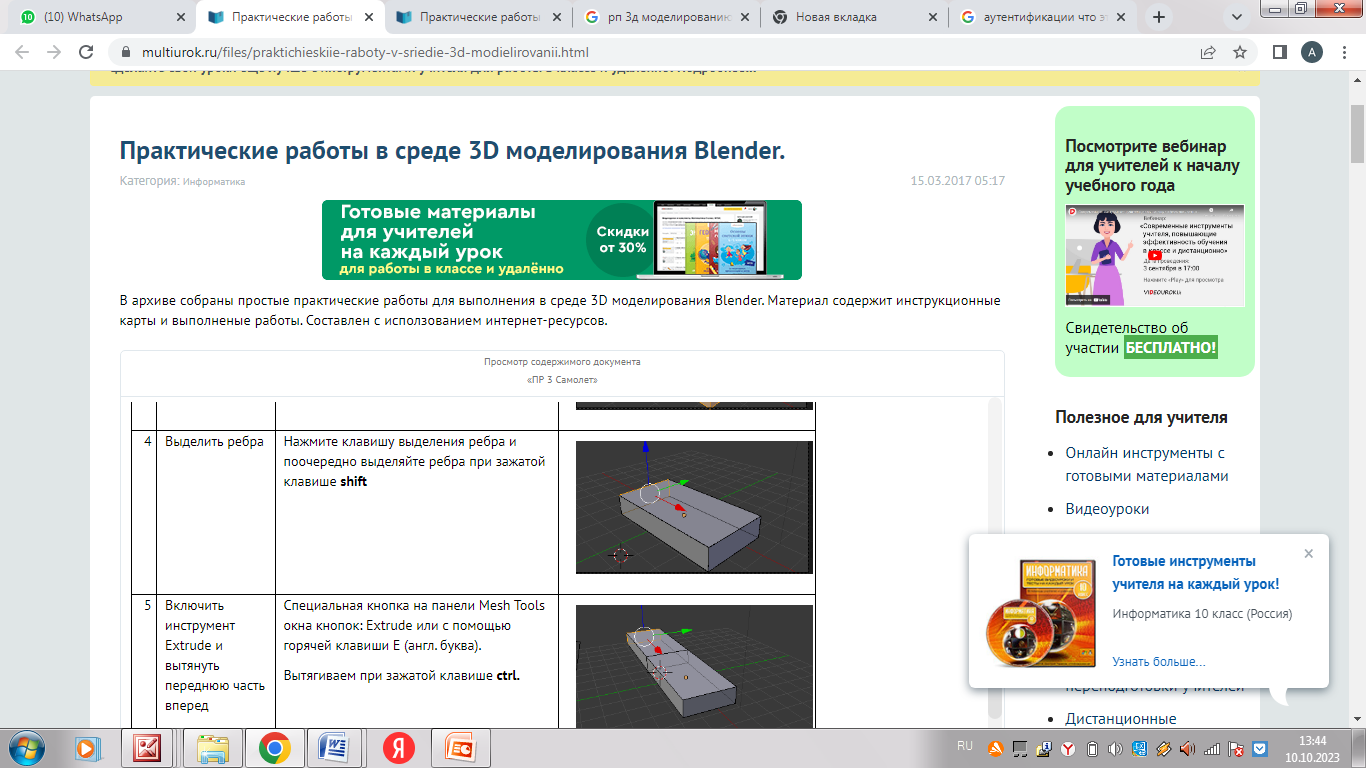Viewport: 1366px width, 768px height.
Task: Open PowerPoint from taskbar
Action: (461, 747)
